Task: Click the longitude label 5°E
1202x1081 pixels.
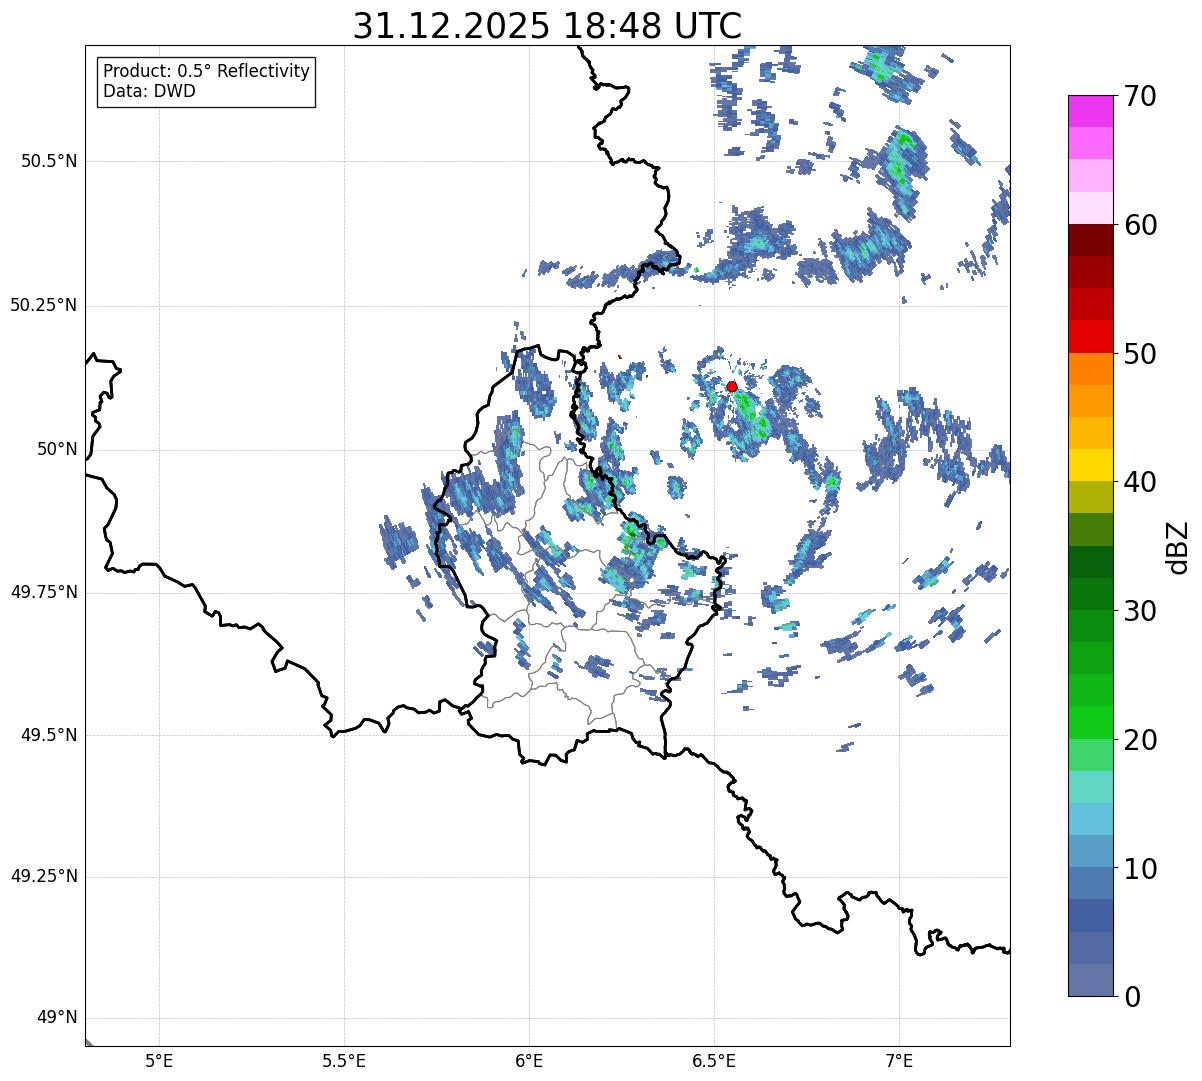Action: (159, 1061)
